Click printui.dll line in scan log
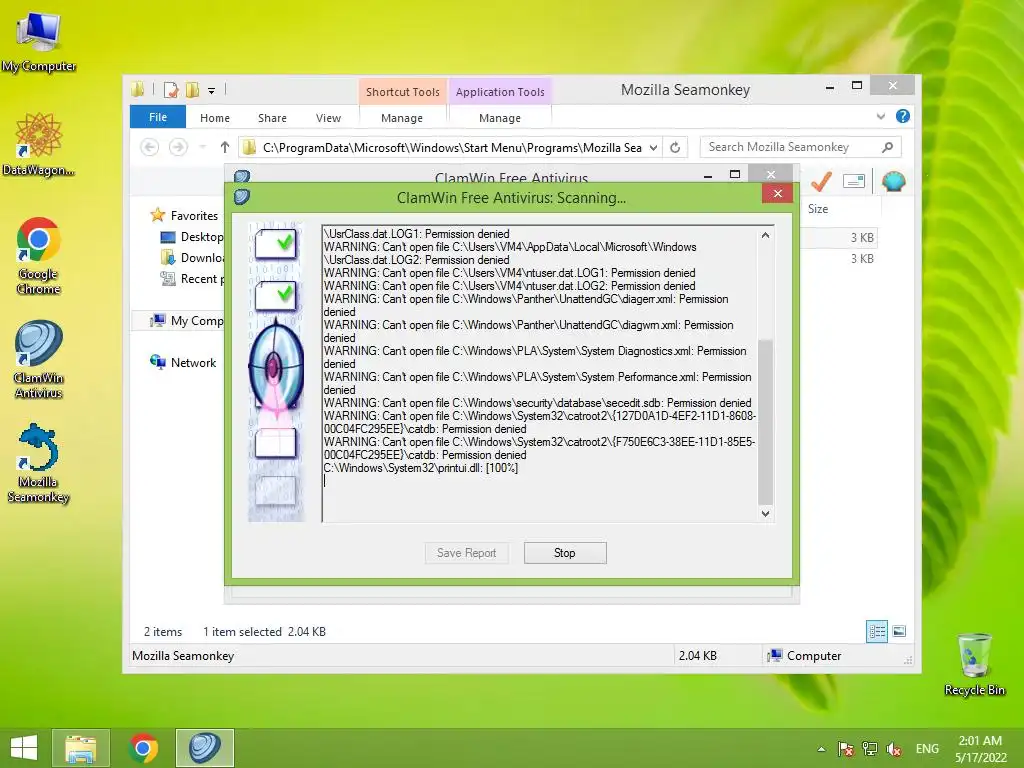 [x=421, y=468]
